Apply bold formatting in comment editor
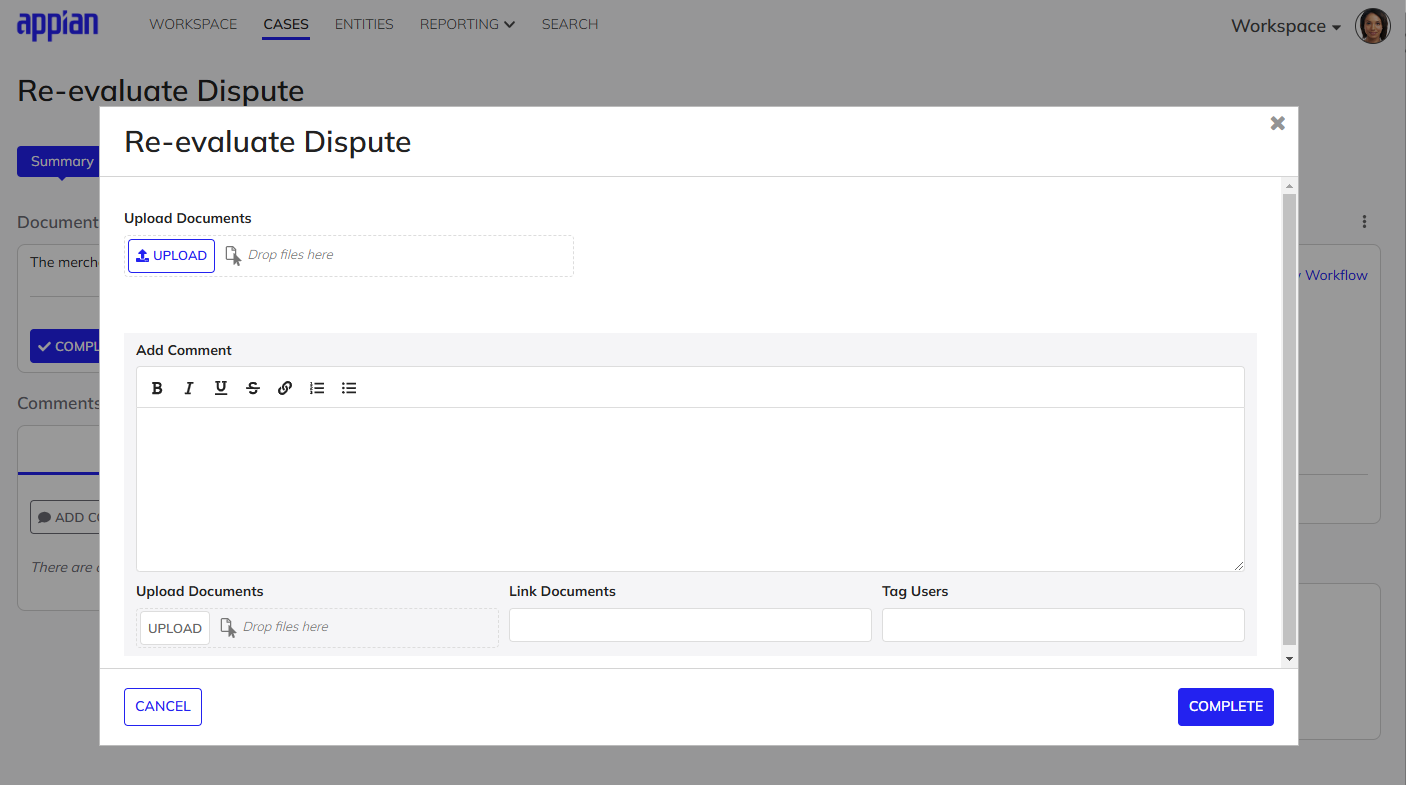1406x785 pixels. click(157, 388)
